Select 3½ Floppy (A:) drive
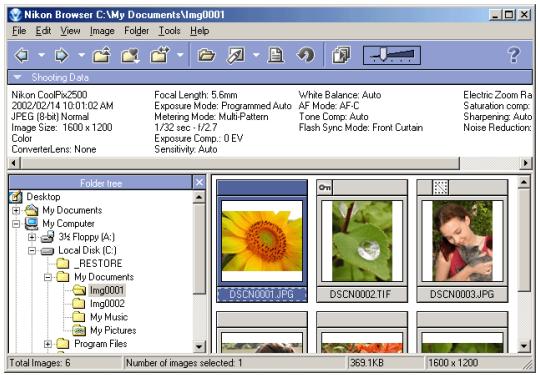 (86, 237)
